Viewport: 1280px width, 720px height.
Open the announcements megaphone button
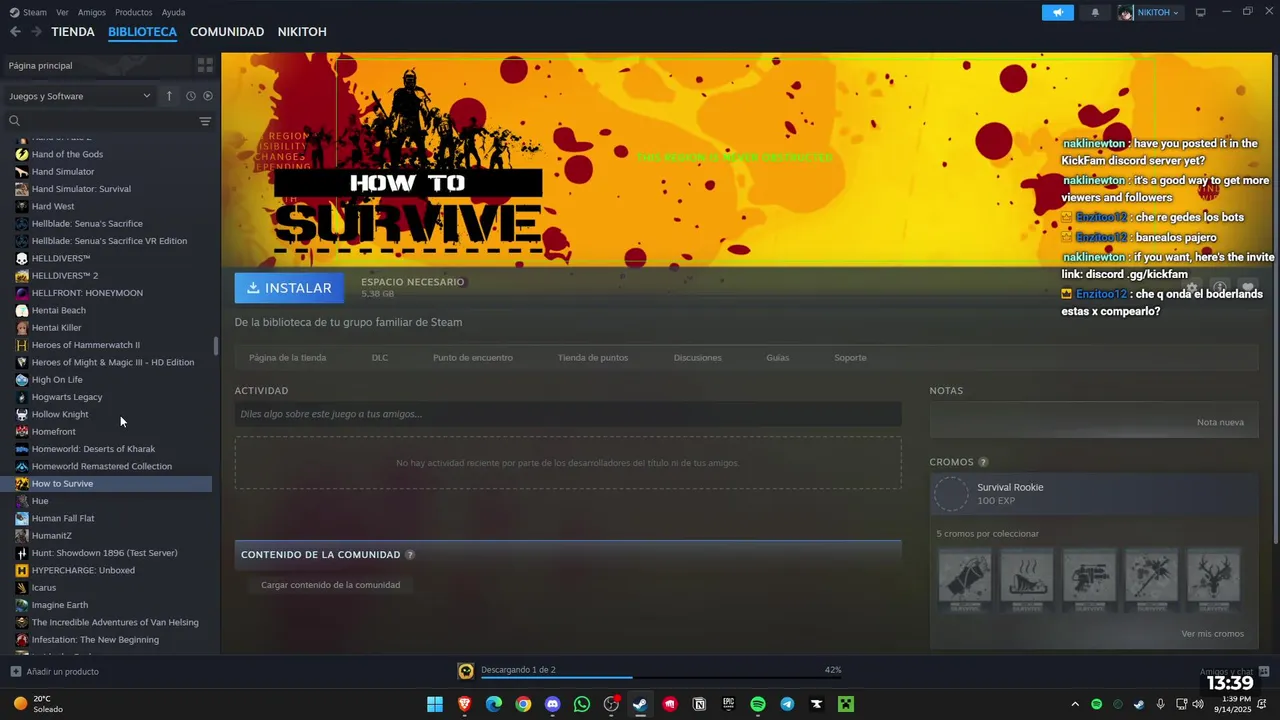(x=1057, y=12)
